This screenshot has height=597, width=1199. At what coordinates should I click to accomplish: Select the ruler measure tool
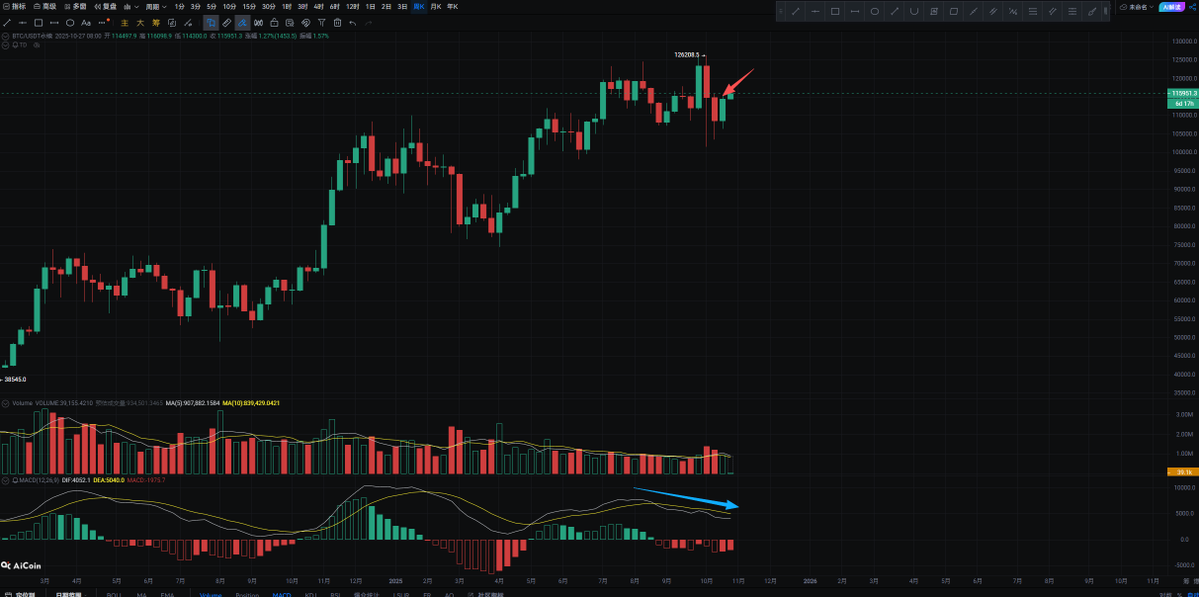point(227,23)
